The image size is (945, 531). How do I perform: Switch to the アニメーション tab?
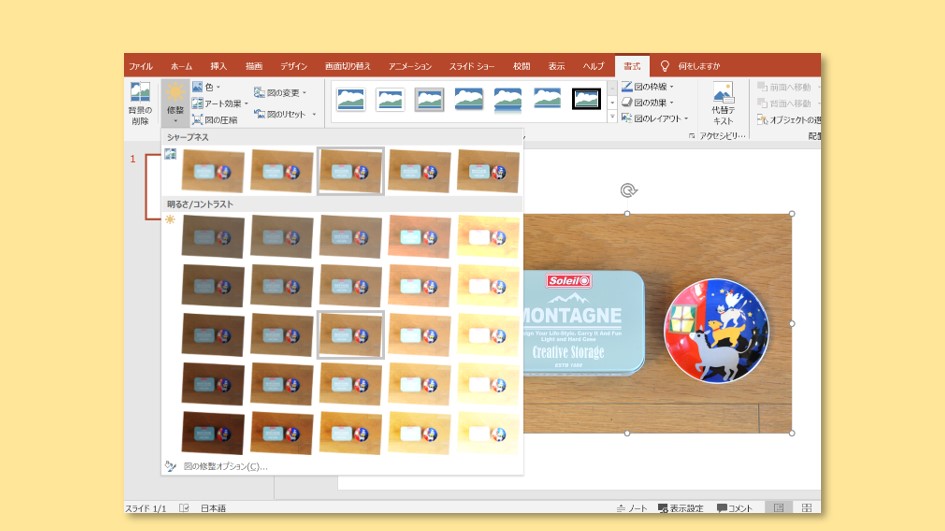point(410,66)
